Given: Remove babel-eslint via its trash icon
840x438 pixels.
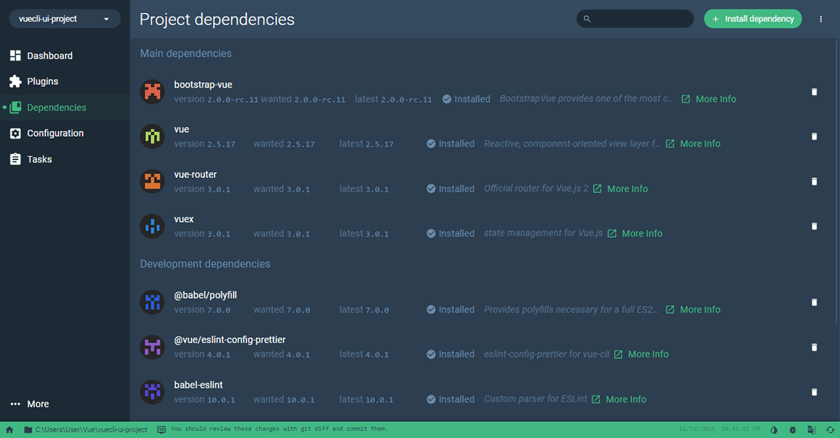Looking at the screenshot, I should click(x=814, y=391).
